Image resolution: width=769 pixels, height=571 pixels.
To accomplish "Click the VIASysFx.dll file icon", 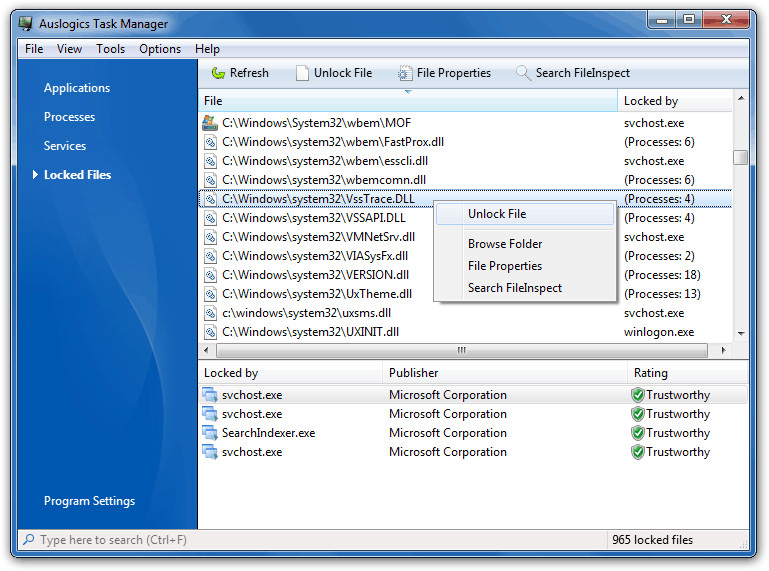I will [210, 256].
